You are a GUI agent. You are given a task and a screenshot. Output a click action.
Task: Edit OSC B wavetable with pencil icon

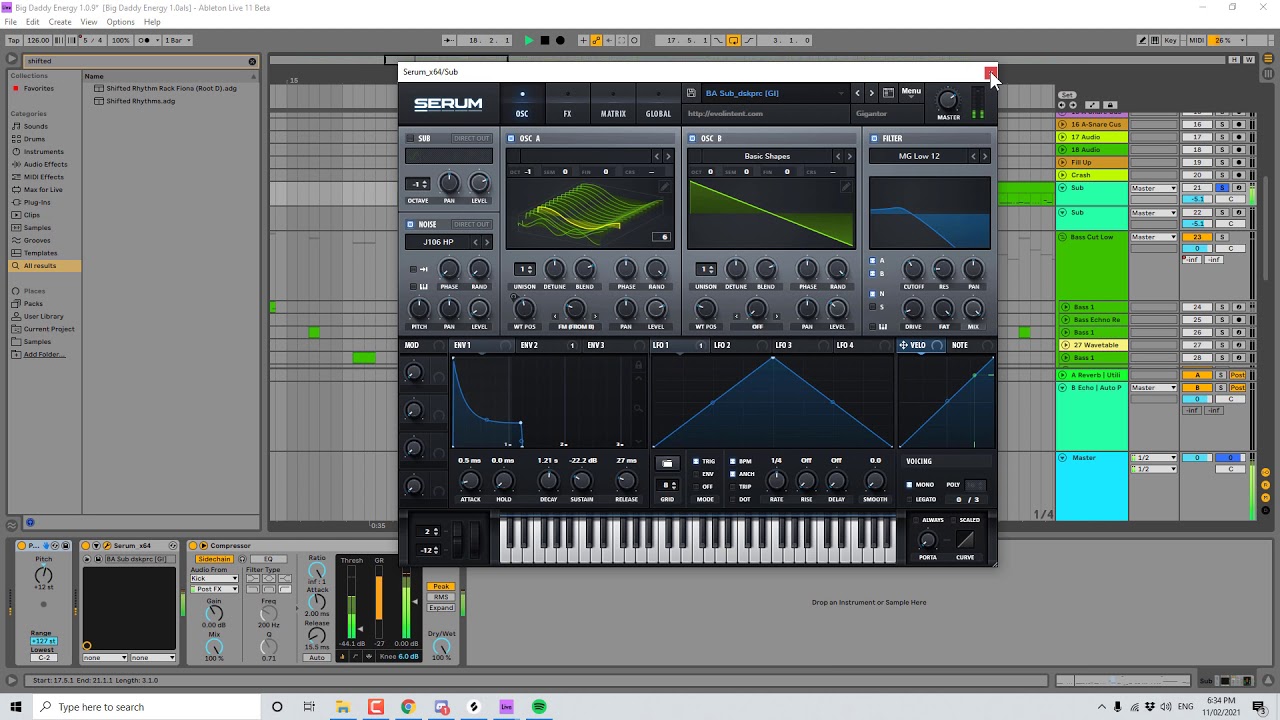(846, 187)
